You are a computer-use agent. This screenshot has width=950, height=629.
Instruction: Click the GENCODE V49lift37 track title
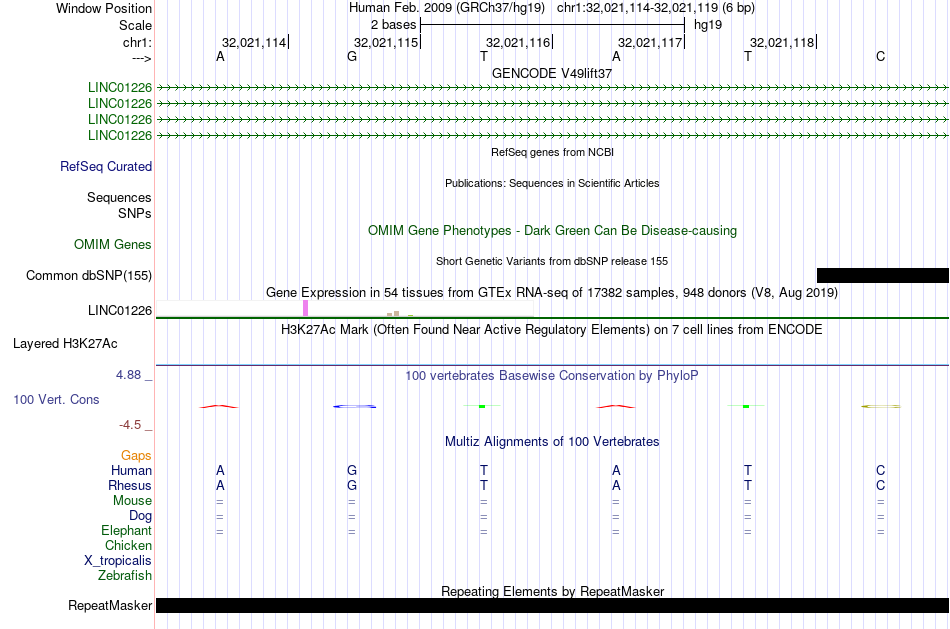click(552, 73)
